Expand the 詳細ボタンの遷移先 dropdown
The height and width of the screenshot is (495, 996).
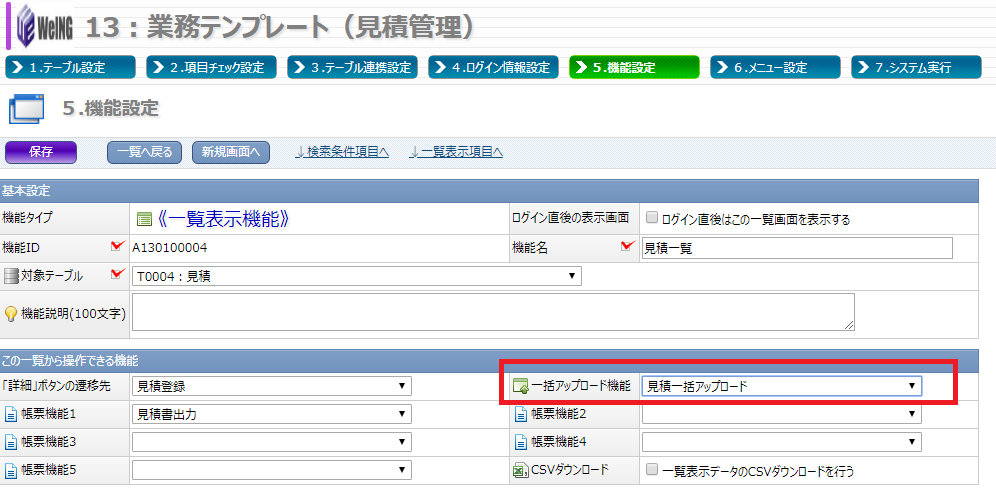[271, 386]
